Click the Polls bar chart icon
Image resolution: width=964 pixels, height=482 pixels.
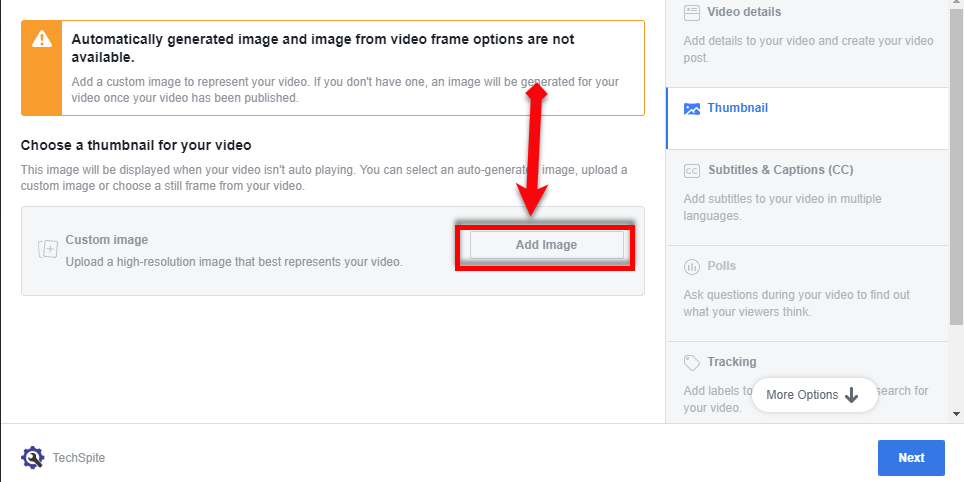tap(691, 267)
